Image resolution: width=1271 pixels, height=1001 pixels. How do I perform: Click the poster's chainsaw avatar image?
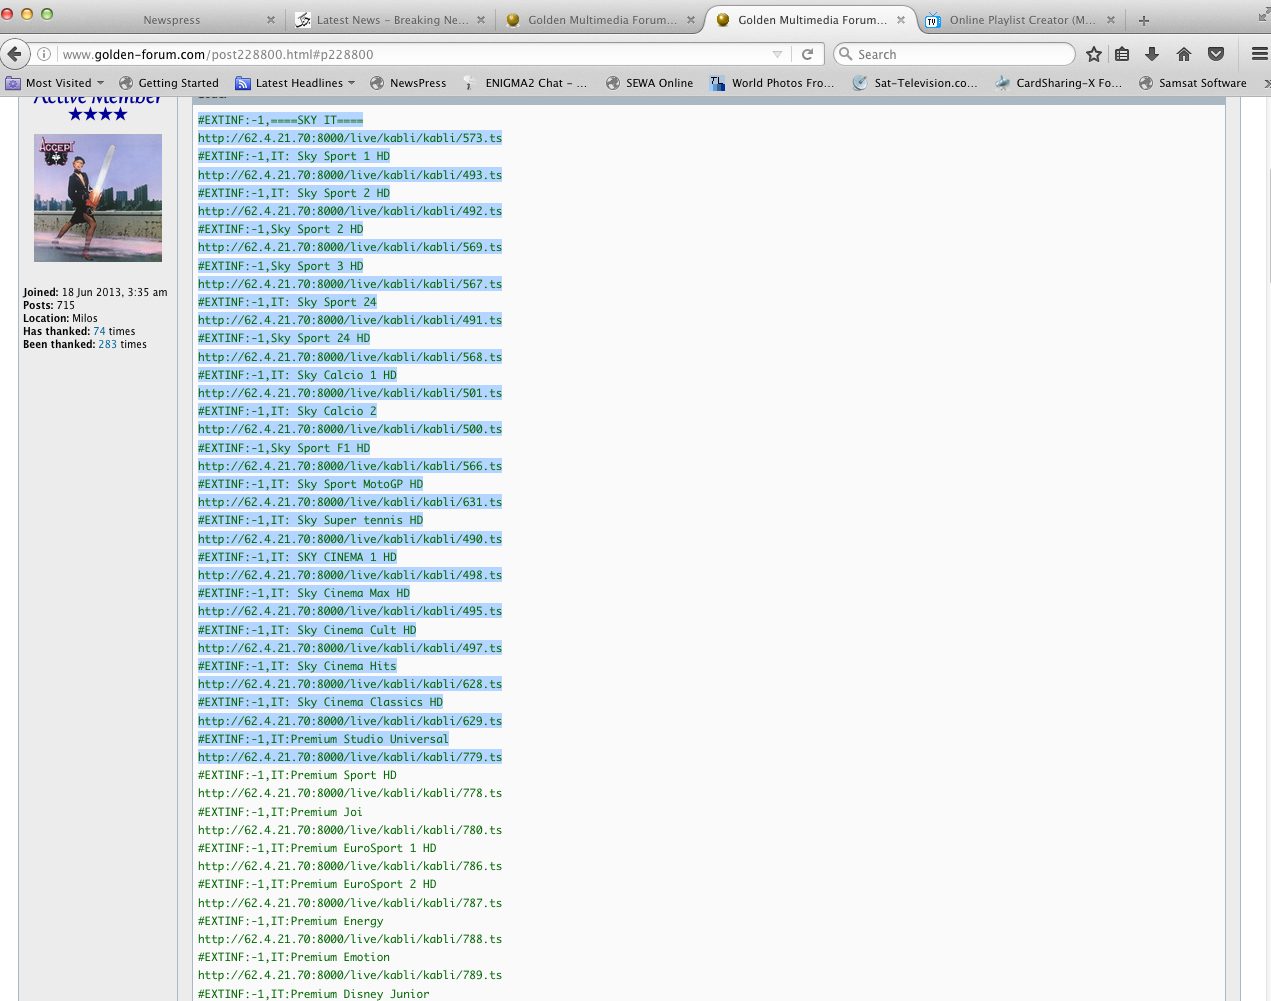point(98,198)
